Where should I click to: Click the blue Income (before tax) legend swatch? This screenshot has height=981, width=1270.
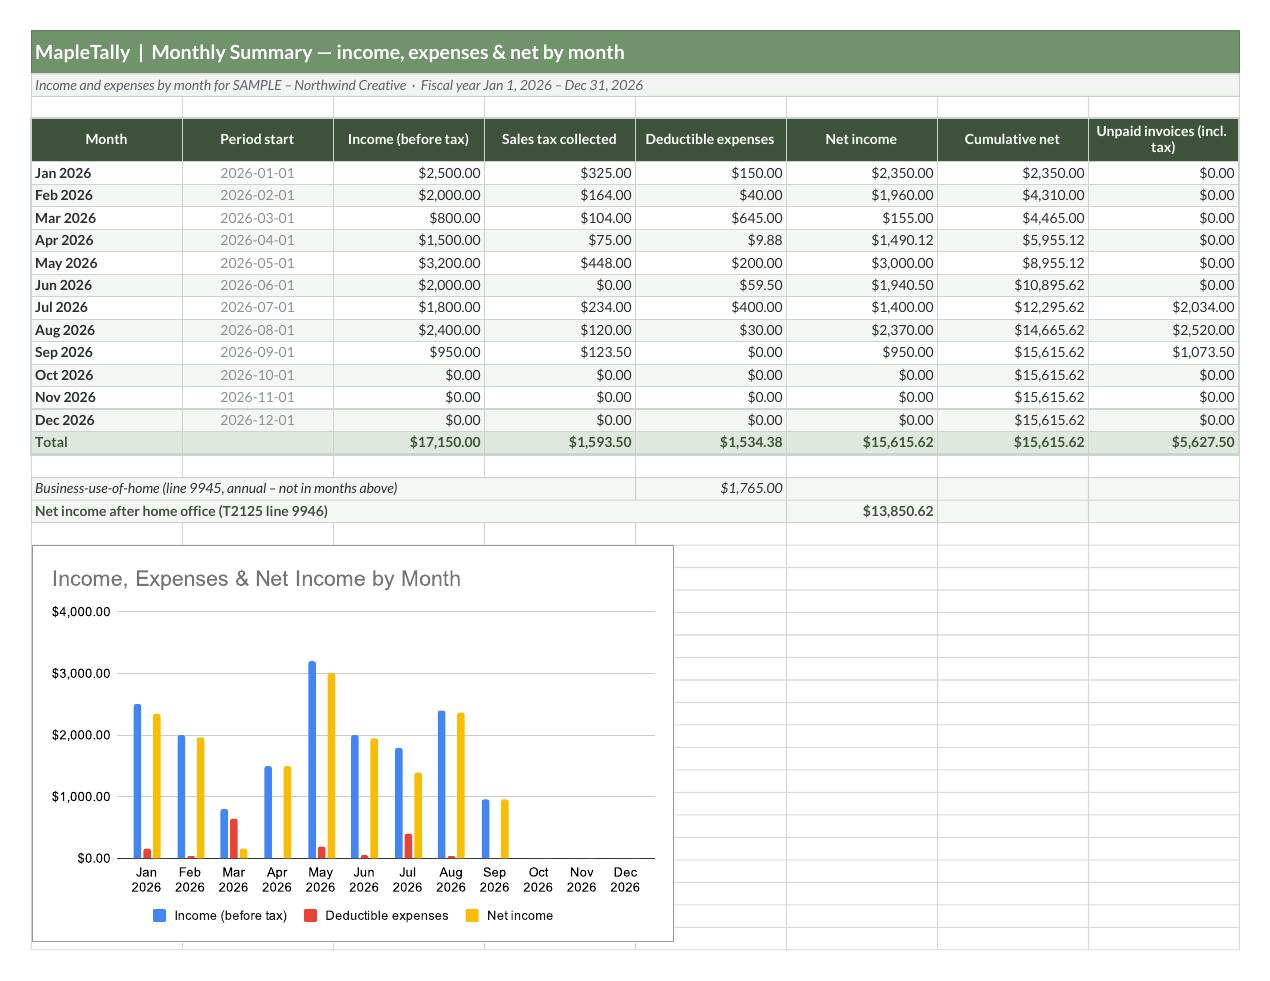point(159,915)
